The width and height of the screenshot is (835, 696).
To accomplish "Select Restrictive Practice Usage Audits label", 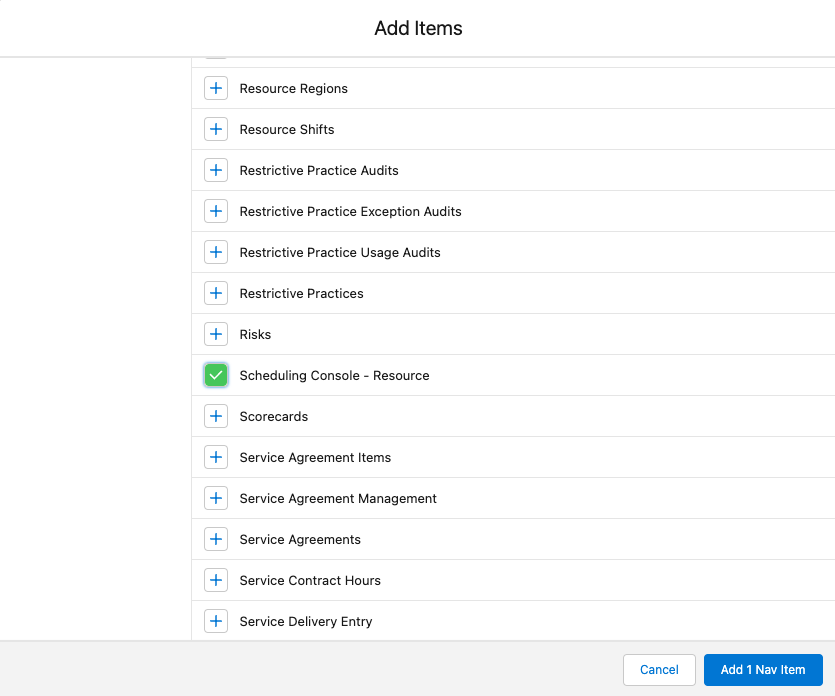I will pos(340,252).
